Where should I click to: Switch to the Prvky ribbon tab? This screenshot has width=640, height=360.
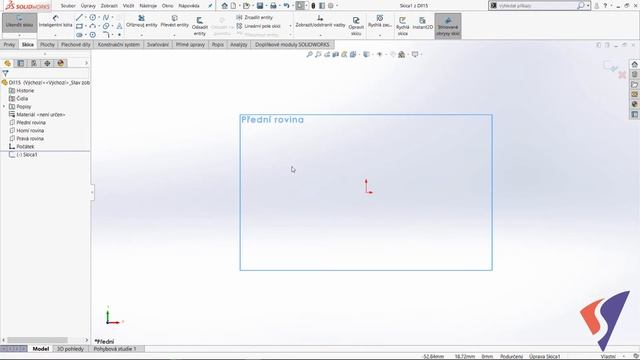[x=9, y=44]
